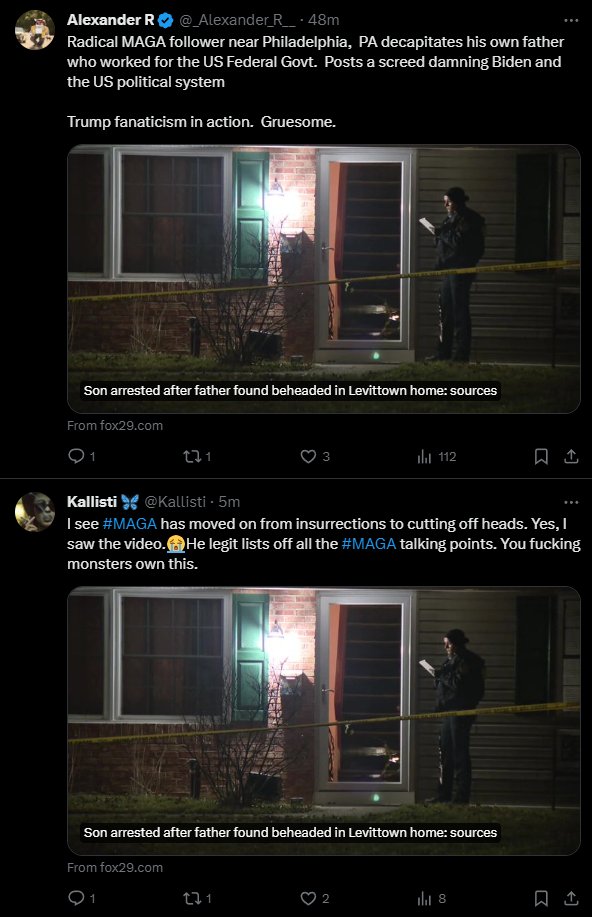Reply to Alexander R's tweet

(77, 456)
